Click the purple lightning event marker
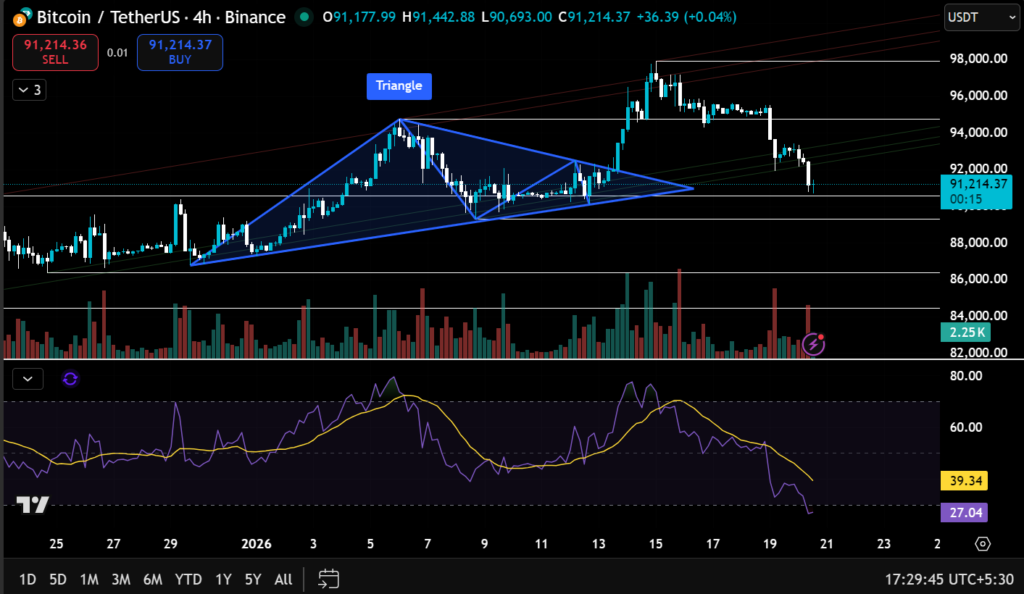The height and width of the screenshot is (594, 1024). (814, 345)
